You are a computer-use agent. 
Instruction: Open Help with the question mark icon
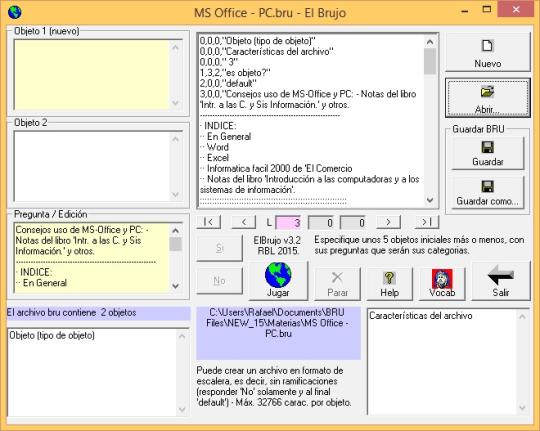tap(390, 284)
